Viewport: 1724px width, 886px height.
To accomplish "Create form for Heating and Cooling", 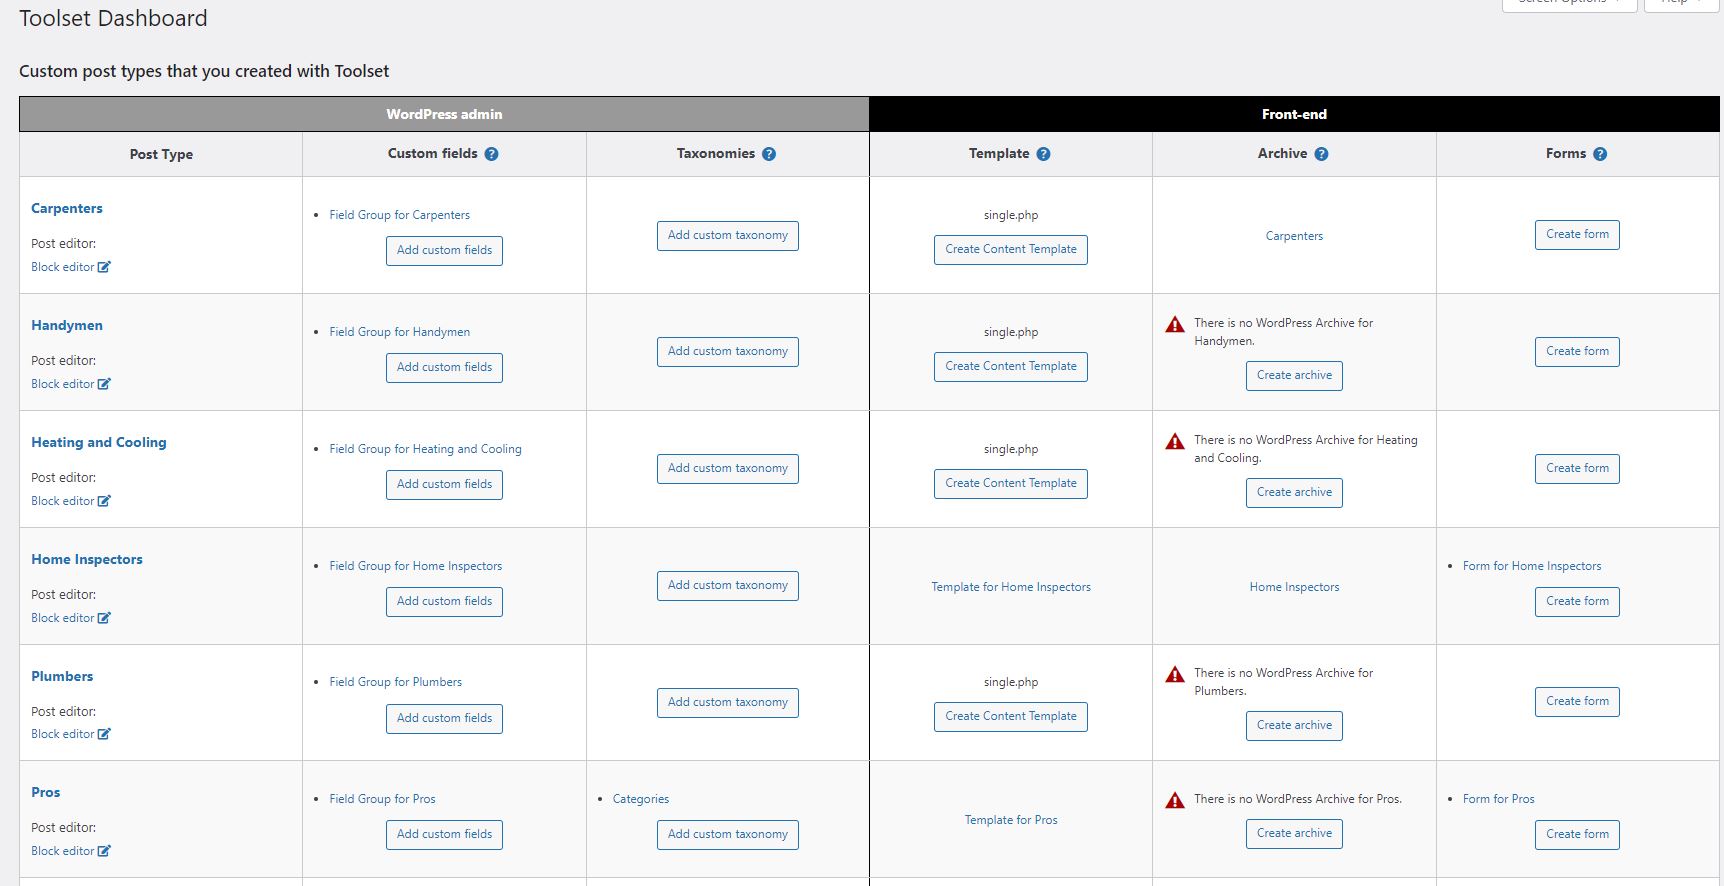I will (x=1577, y=469).
